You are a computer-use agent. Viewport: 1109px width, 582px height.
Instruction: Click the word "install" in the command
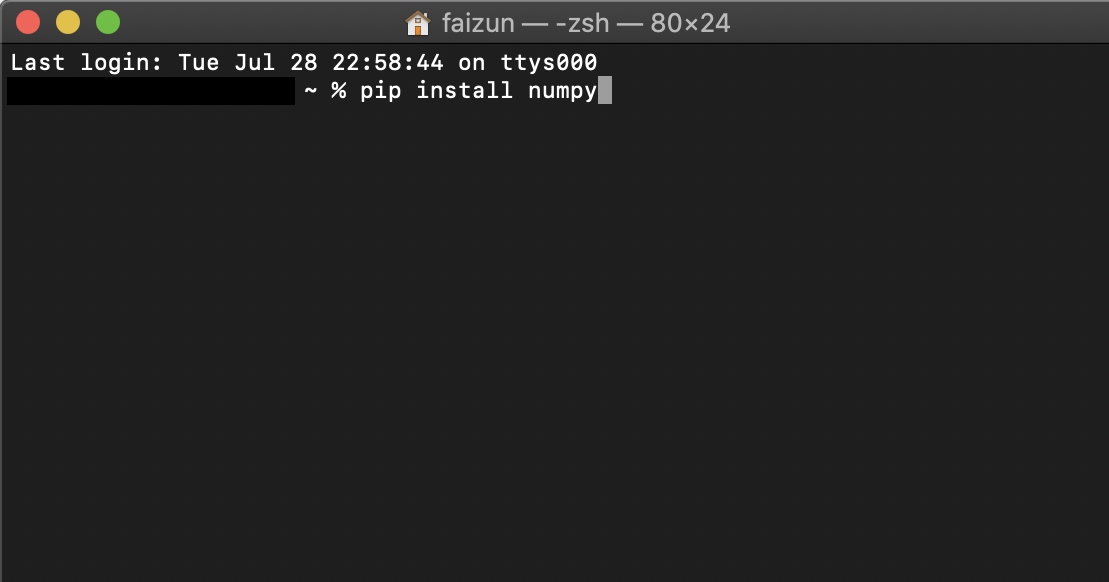pos(464,91)
